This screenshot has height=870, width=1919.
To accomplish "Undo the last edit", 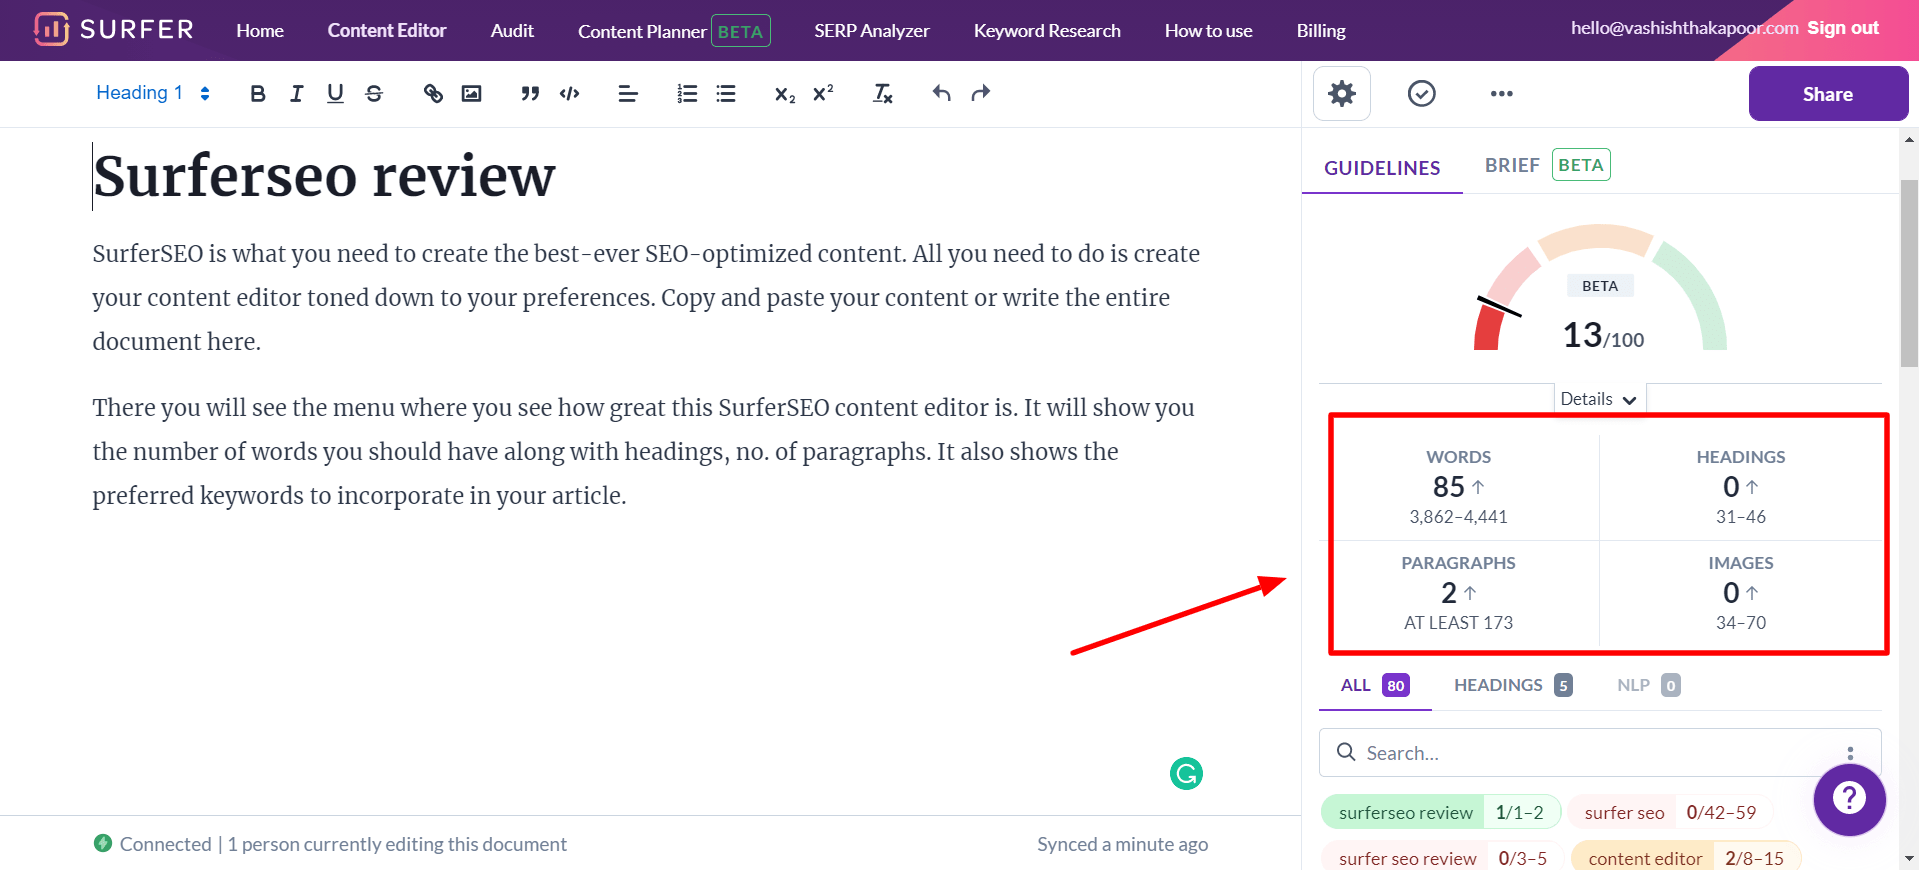I will coord(941,93).
